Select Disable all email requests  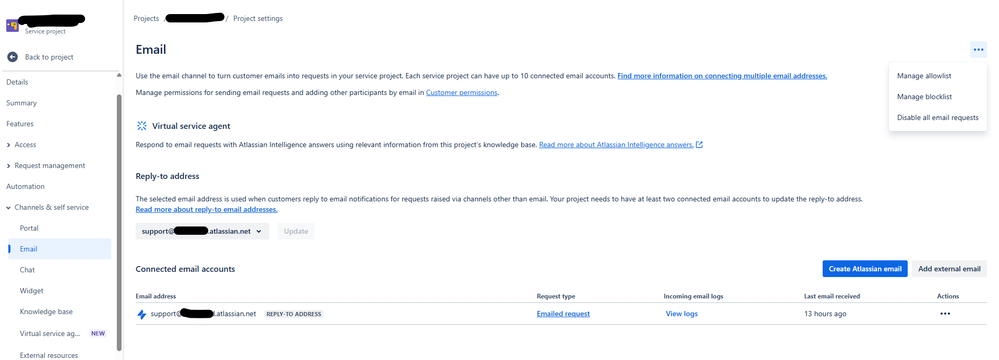937,117
